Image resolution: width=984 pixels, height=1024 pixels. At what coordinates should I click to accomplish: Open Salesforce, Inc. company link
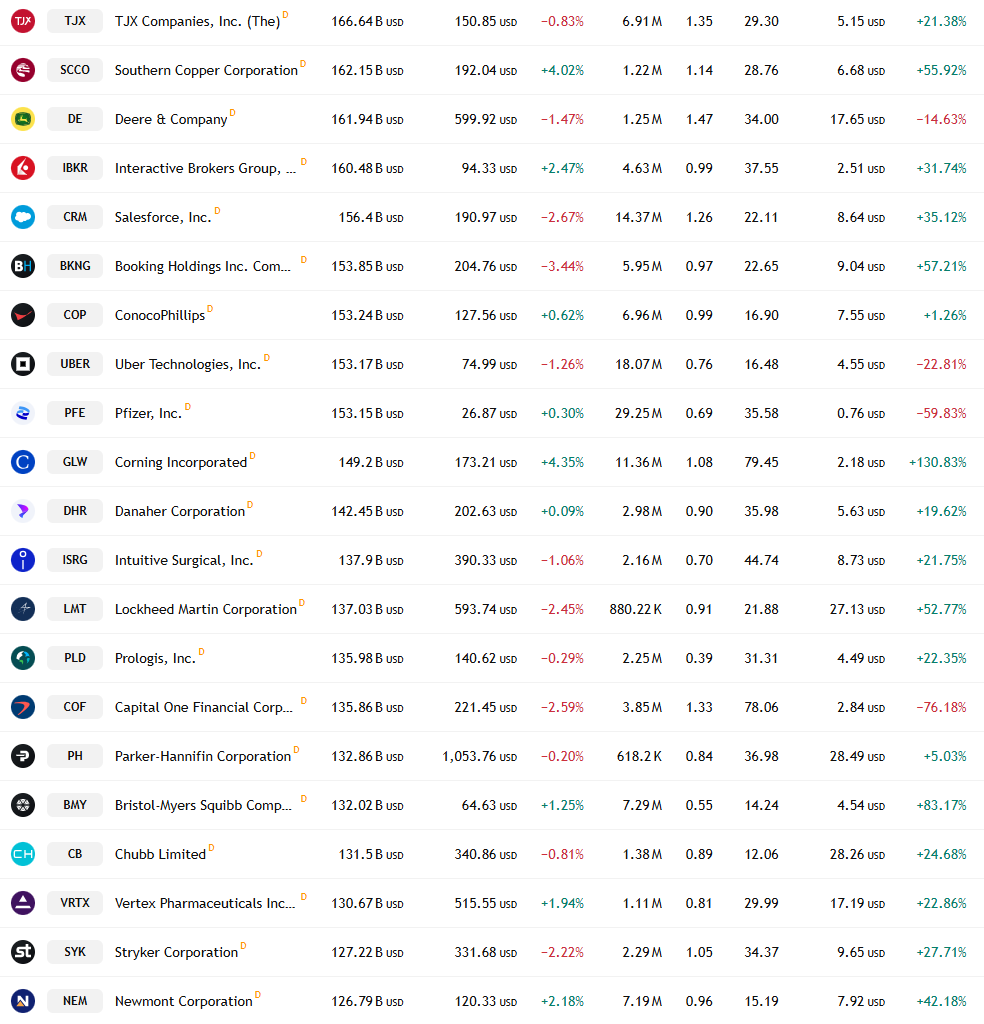tap(163, 217)
